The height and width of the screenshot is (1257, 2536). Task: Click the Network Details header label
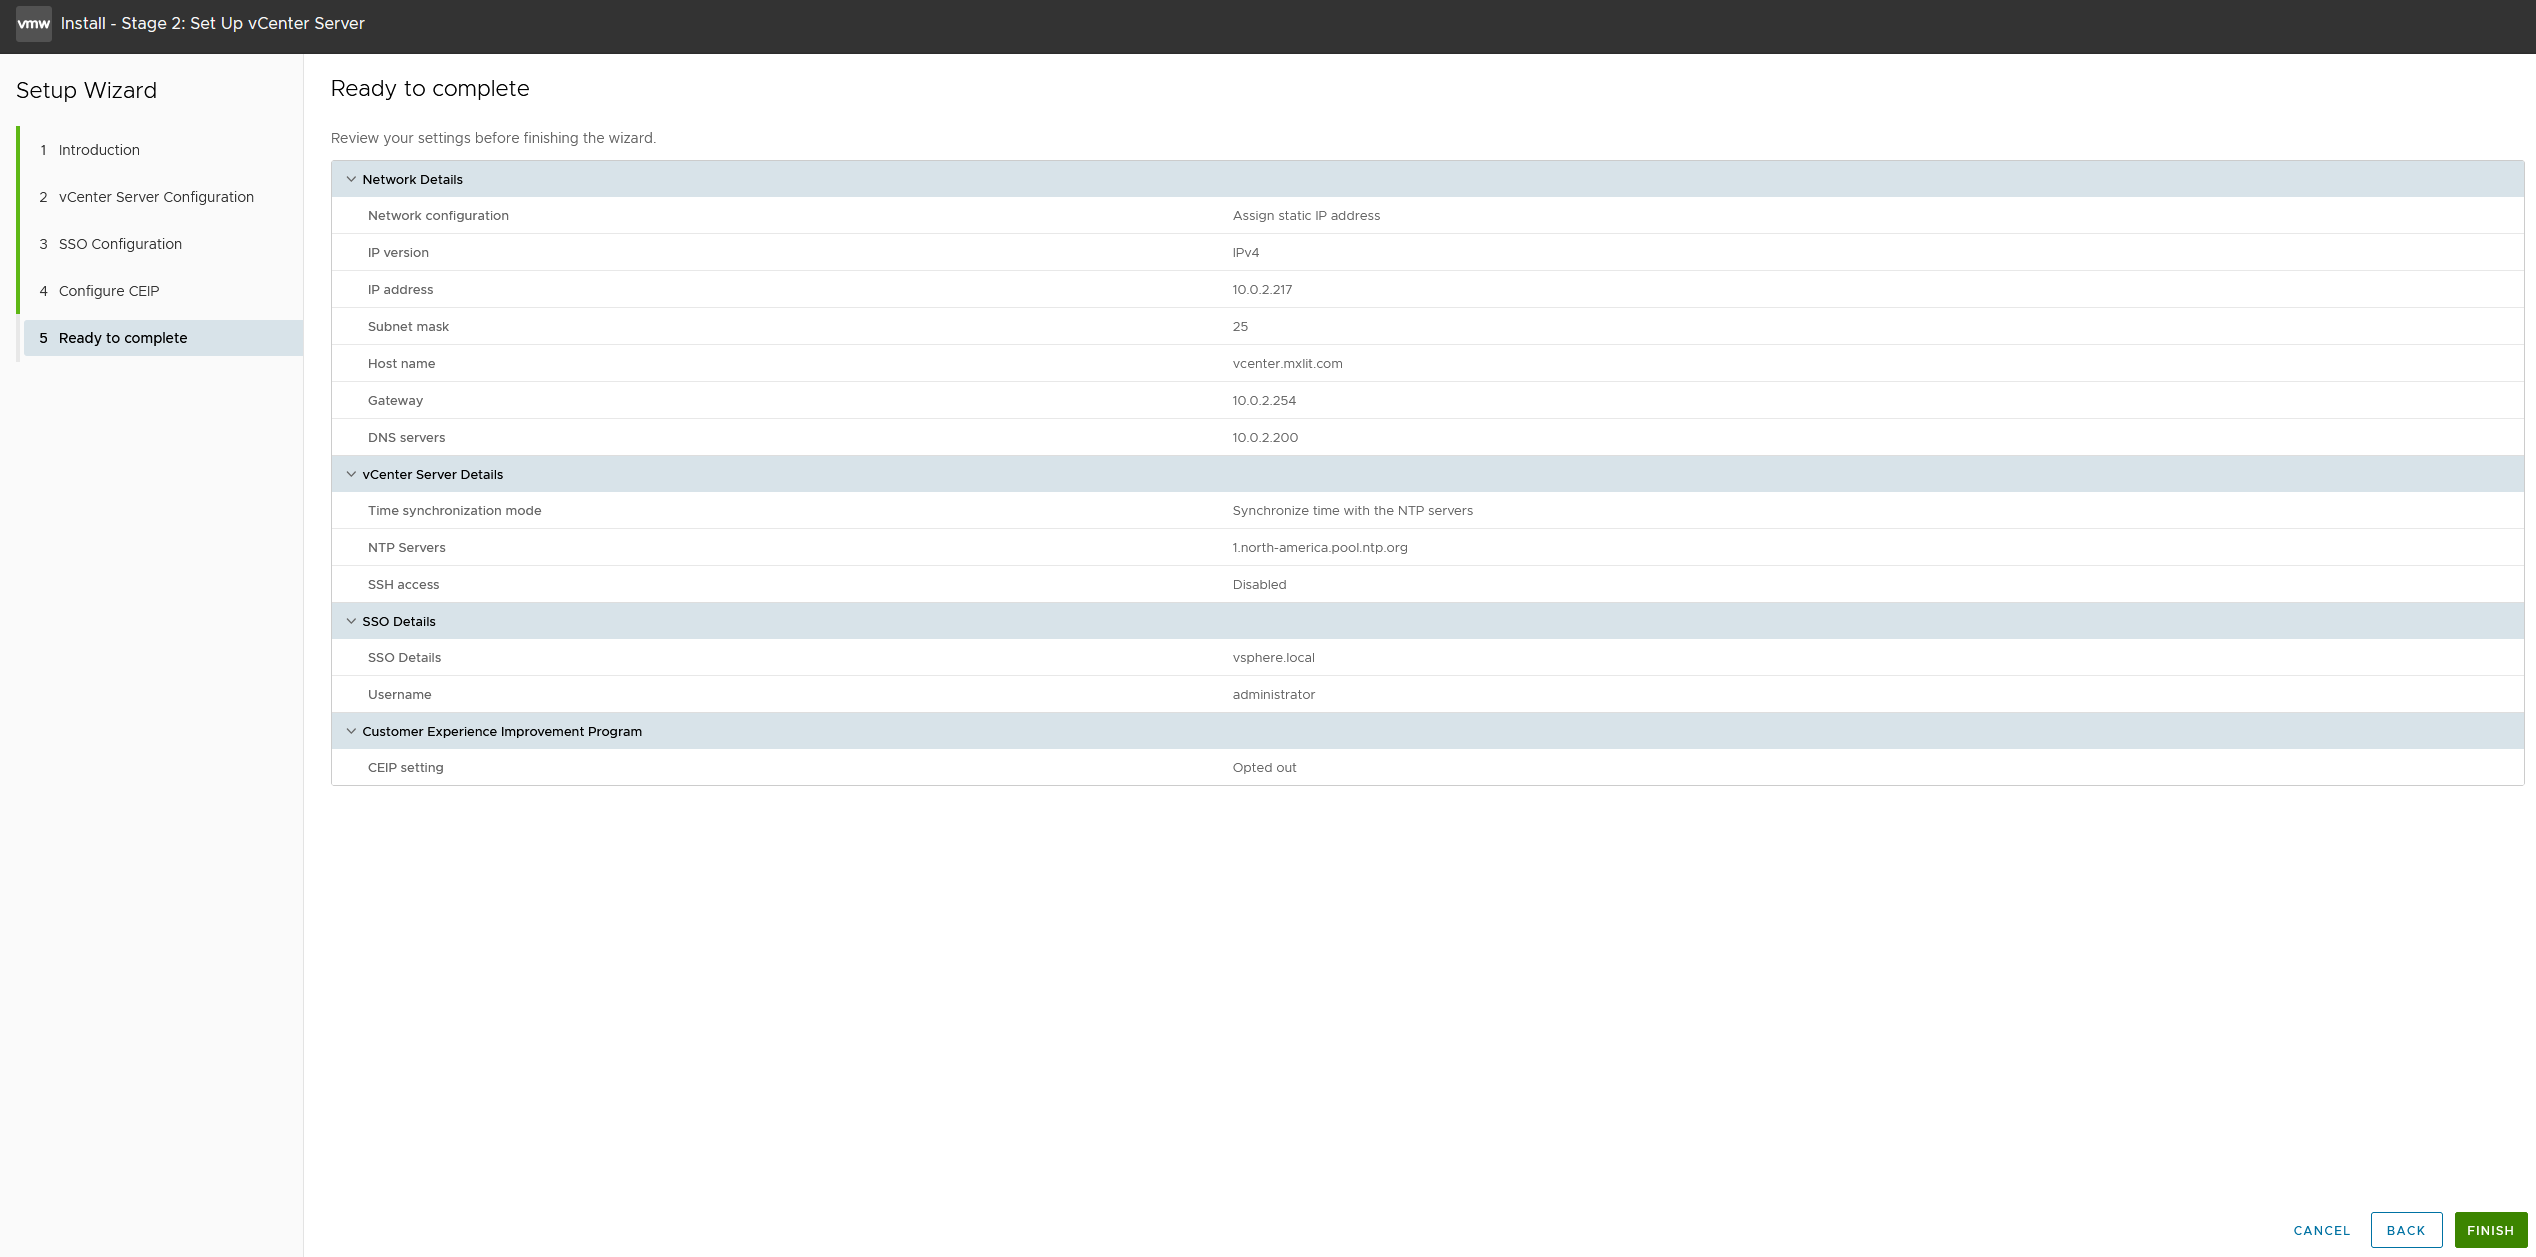tap(412, 180)
